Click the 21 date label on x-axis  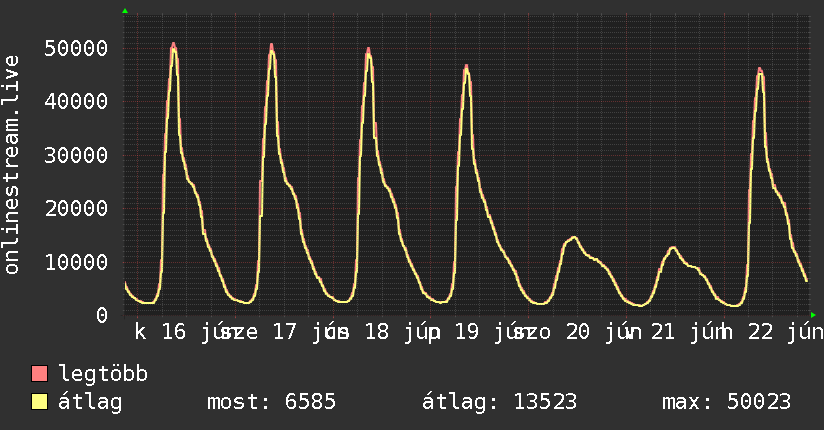663,332
